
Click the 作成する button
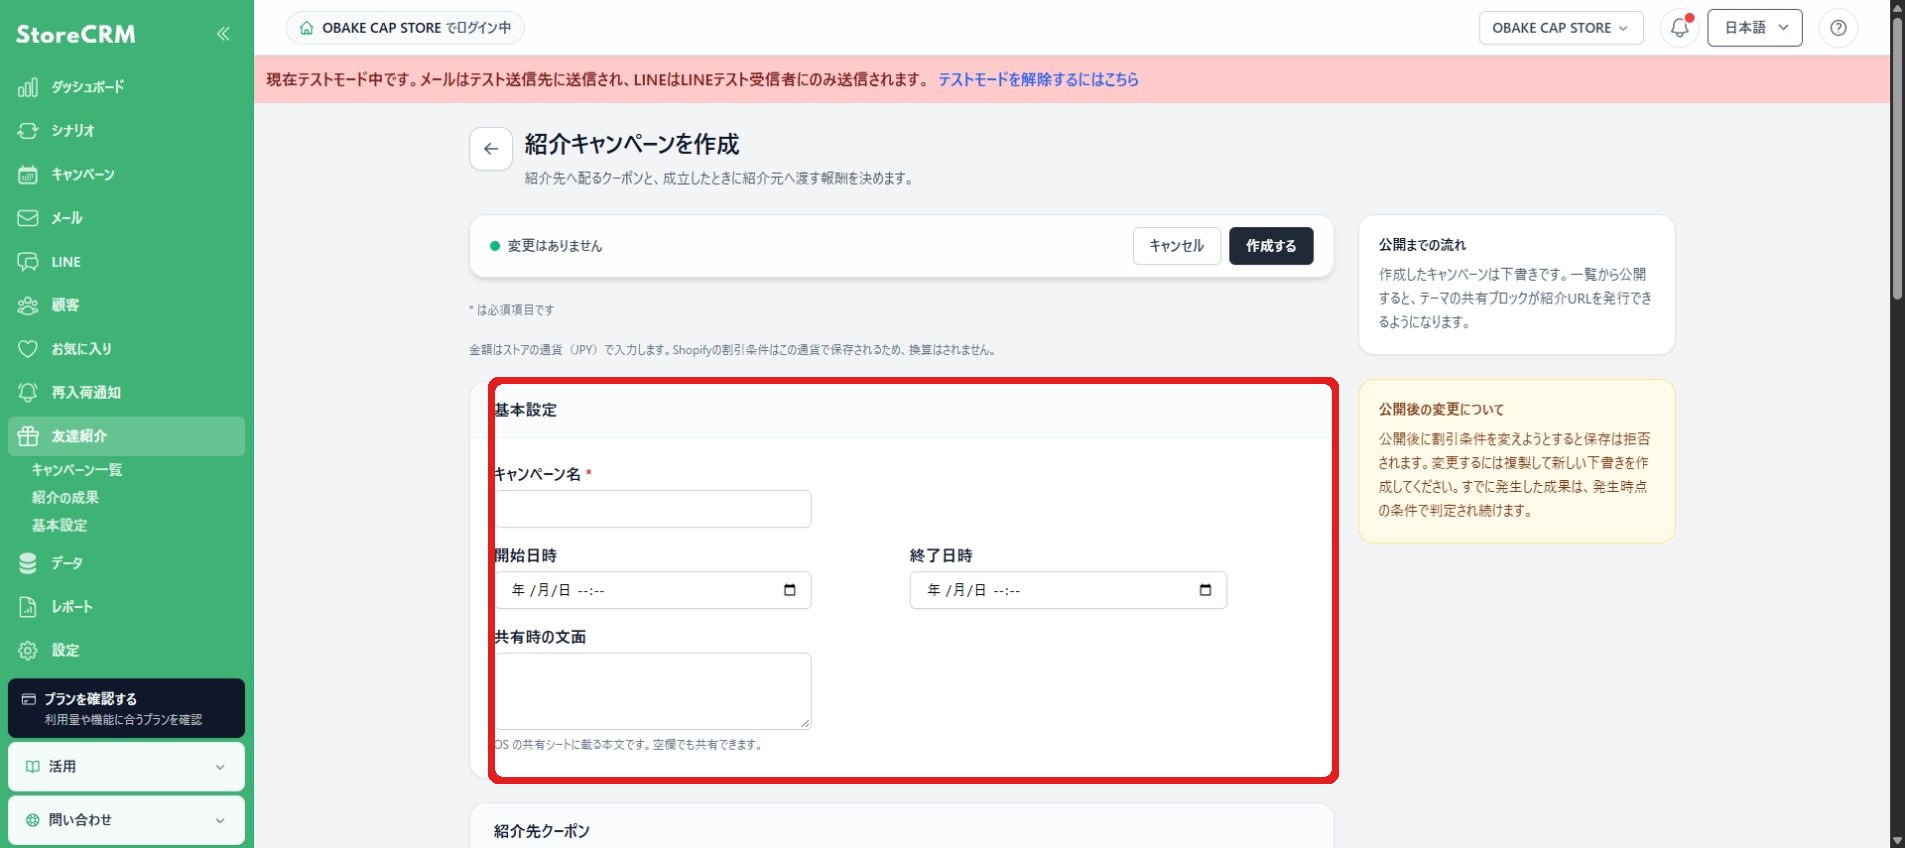(x=1271, y=246)
